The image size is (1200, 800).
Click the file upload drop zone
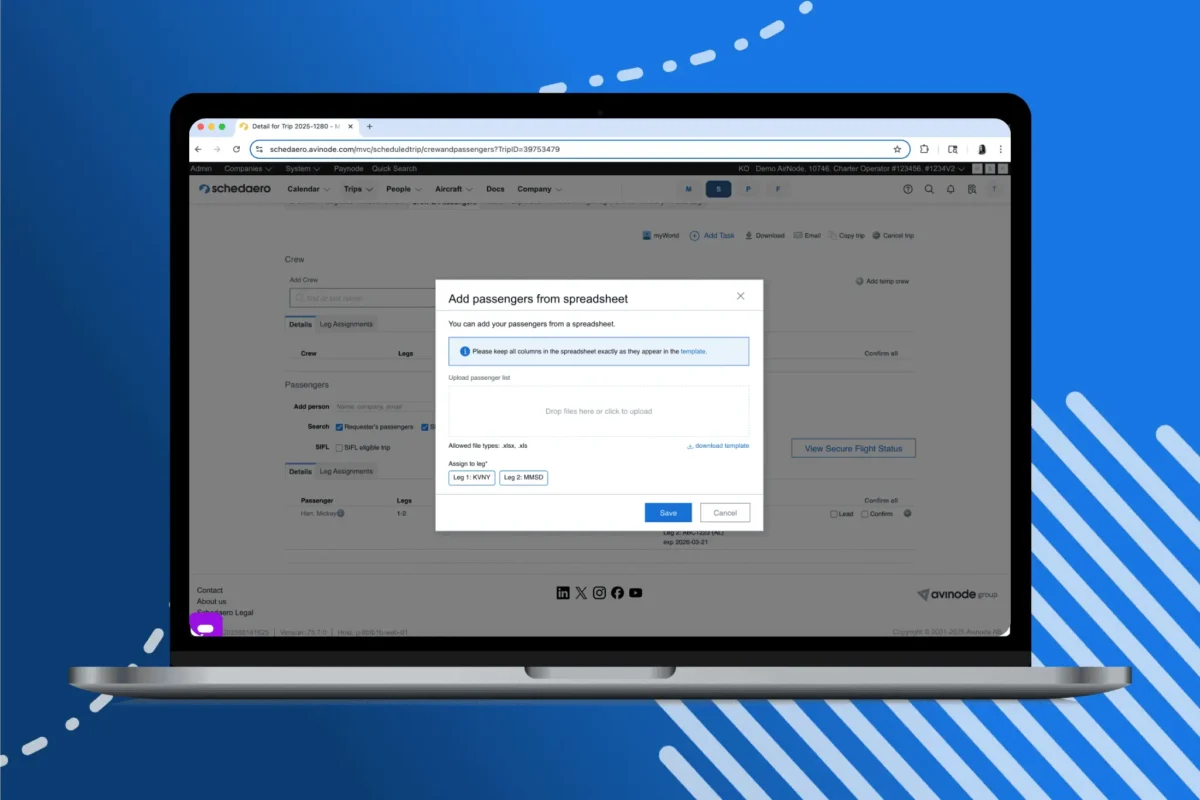tap(598, 411)
